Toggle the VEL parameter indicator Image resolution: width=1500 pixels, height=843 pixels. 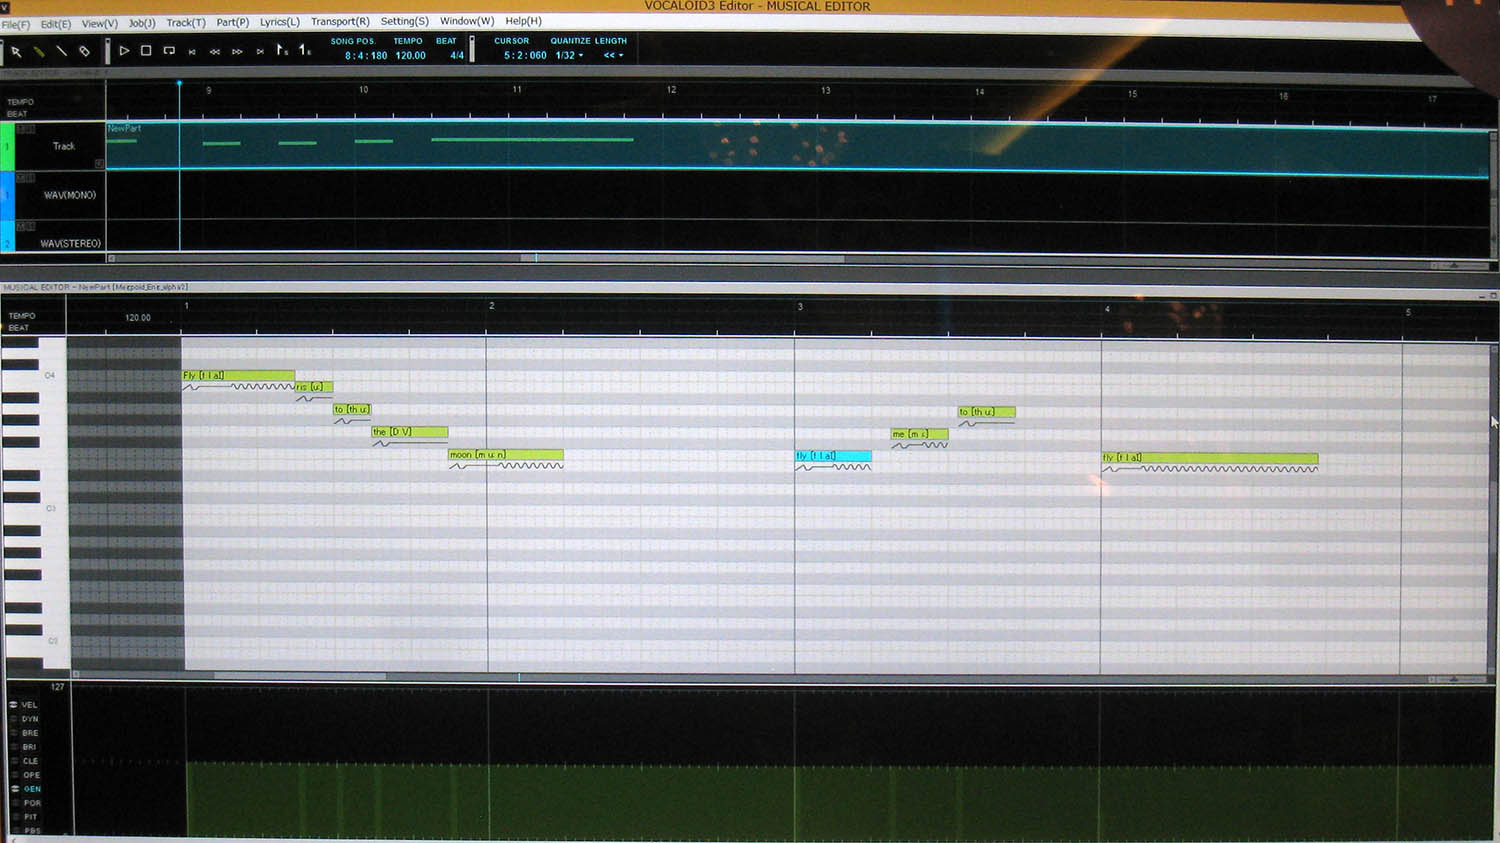click(14, 705)
